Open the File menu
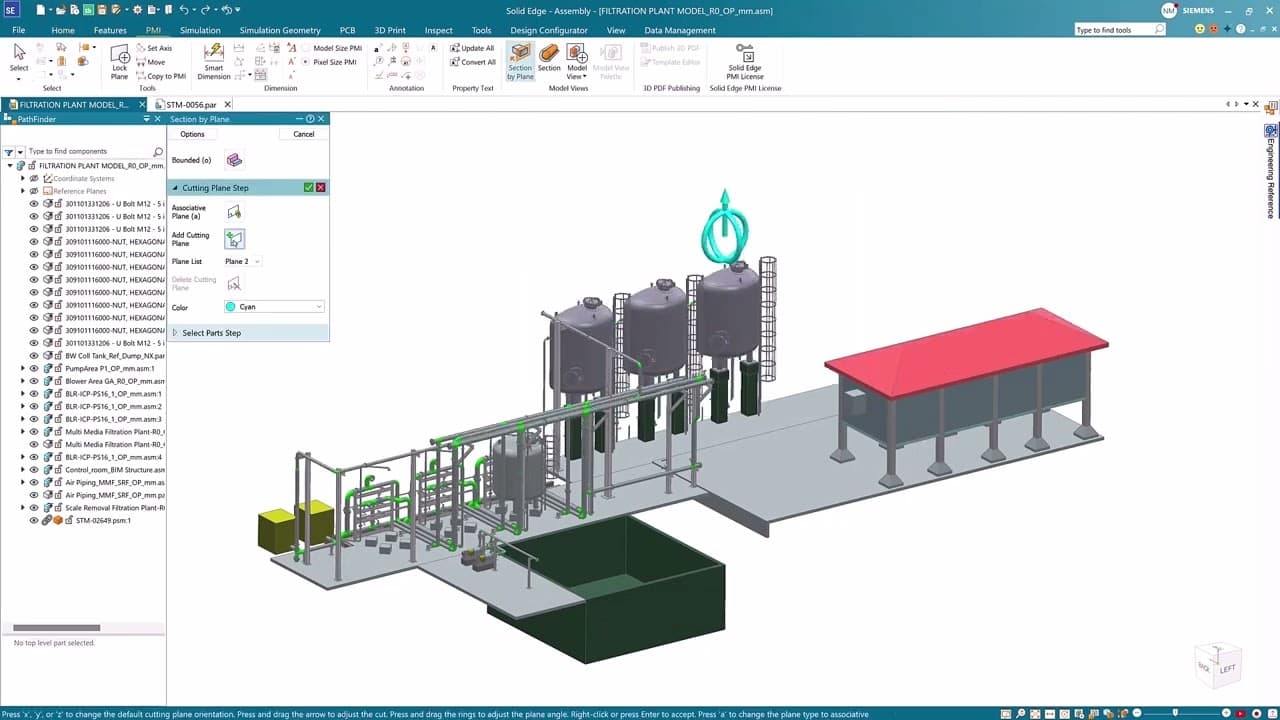This screenshot has height=720, width=1280. [19, 30]
